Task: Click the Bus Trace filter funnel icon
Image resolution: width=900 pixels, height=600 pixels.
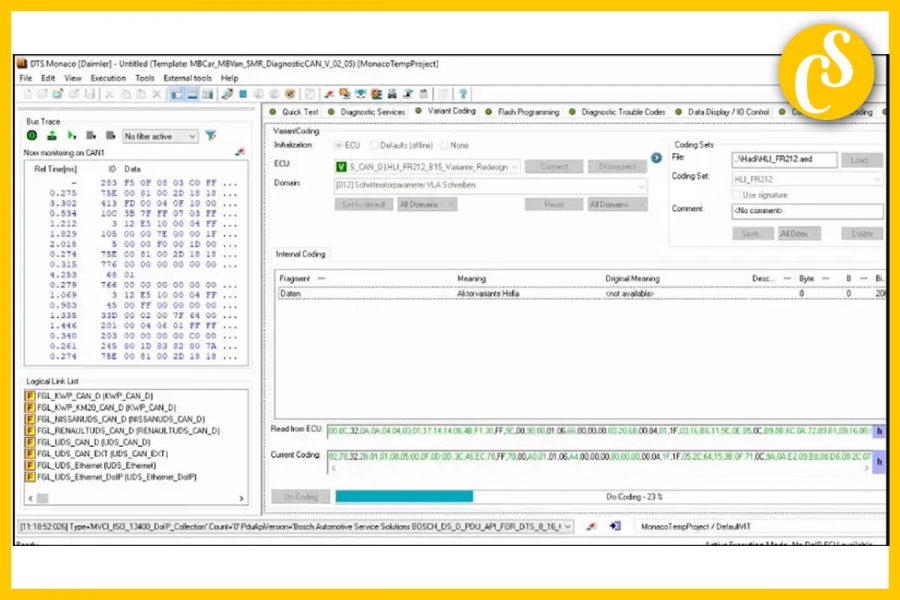Action: click(x=211, y=135)
